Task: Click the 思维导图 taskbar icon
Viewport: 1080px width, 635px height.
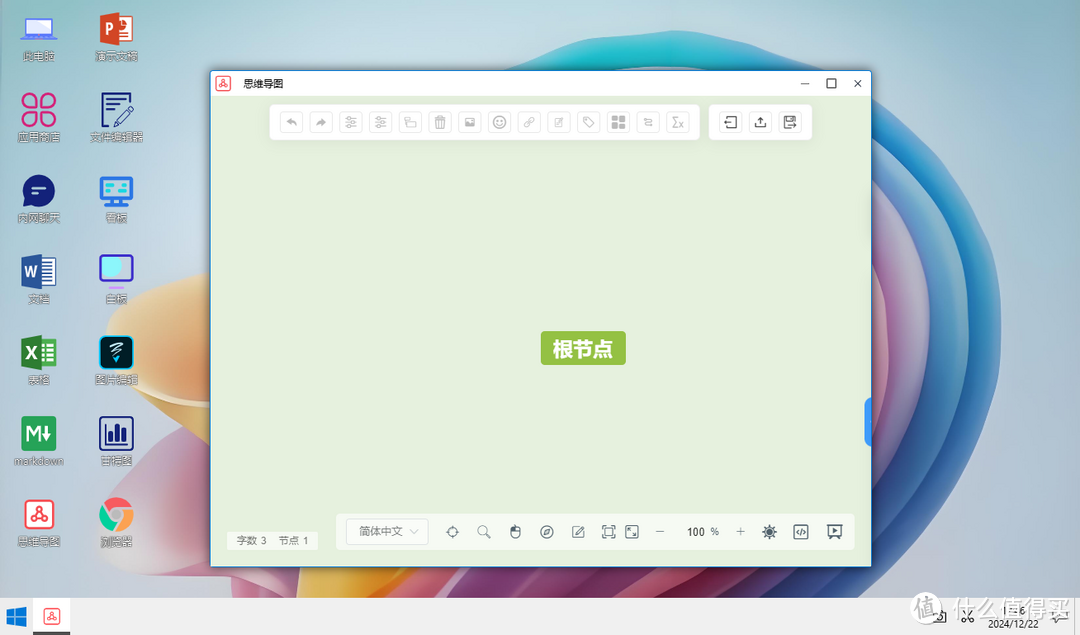Action: point(51,615)
